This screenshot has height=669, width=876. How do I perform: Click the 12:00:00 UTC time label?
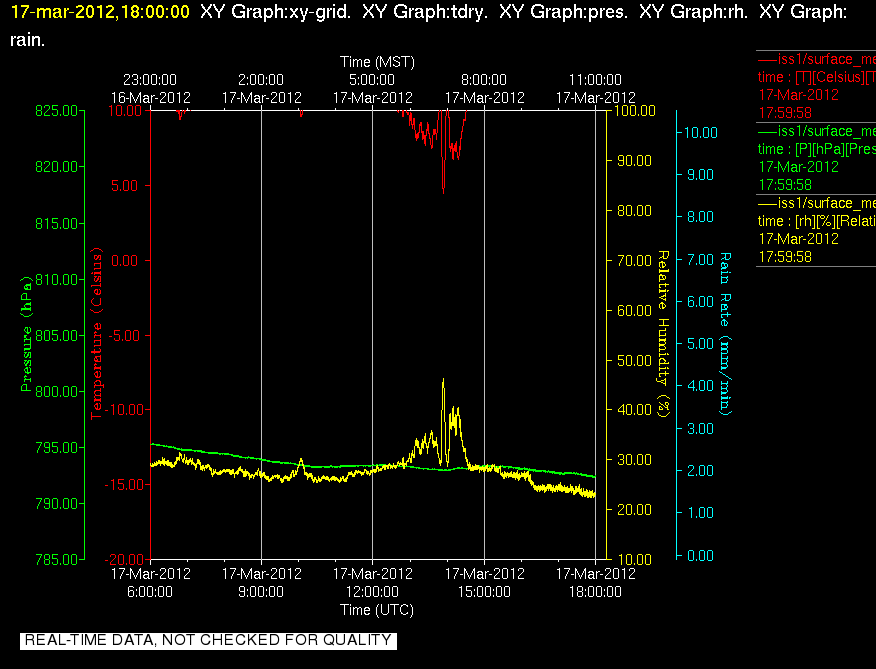(x=372, y=592)
